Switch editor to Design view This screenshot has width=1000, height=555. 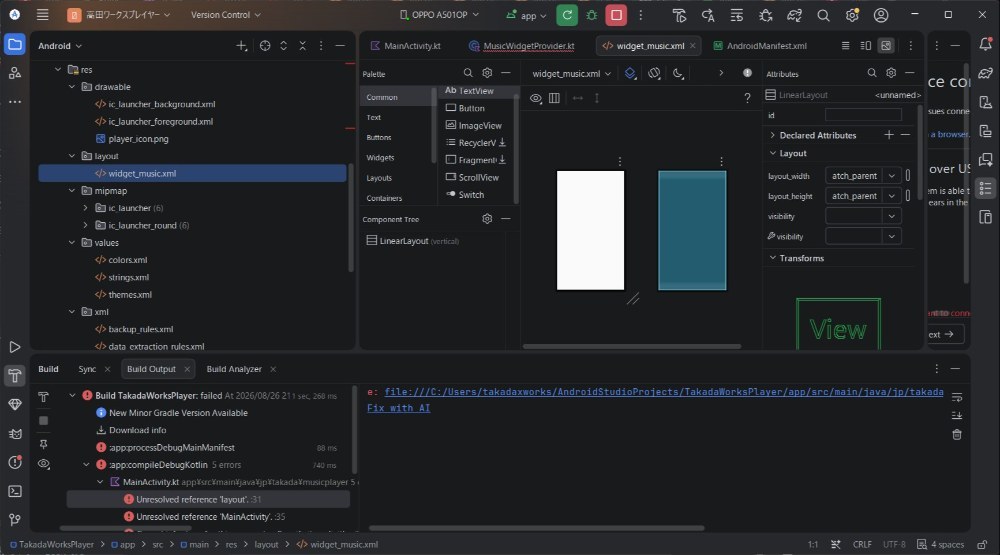tap(886, 46)
